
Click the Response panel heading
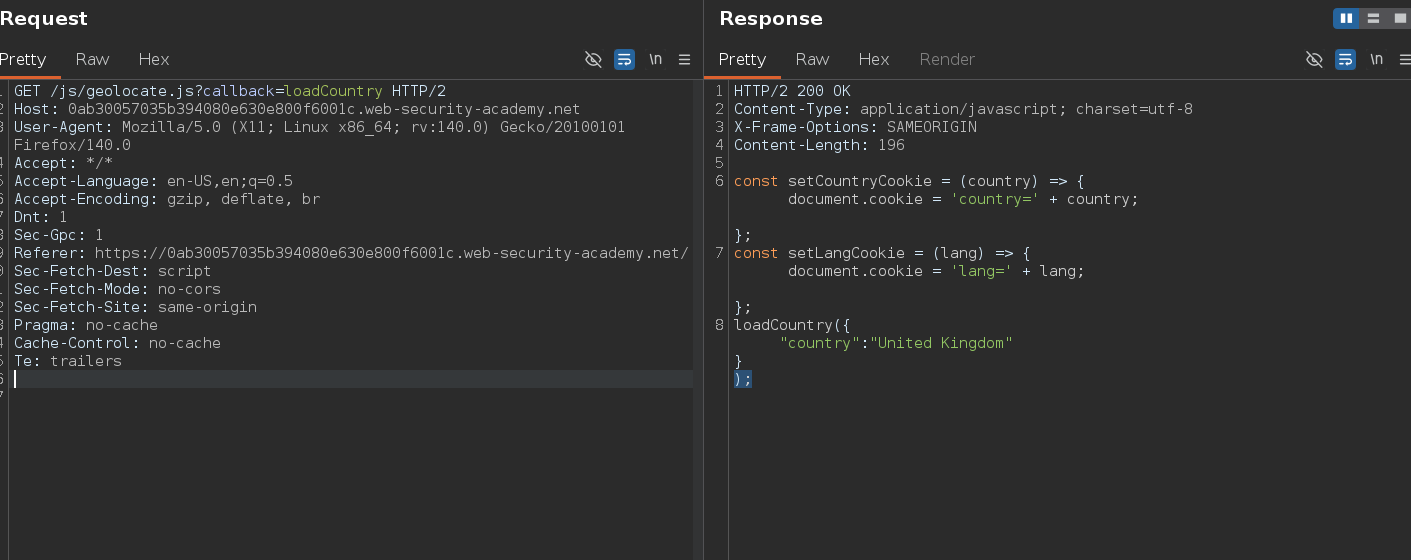click(x=771, y=18)
